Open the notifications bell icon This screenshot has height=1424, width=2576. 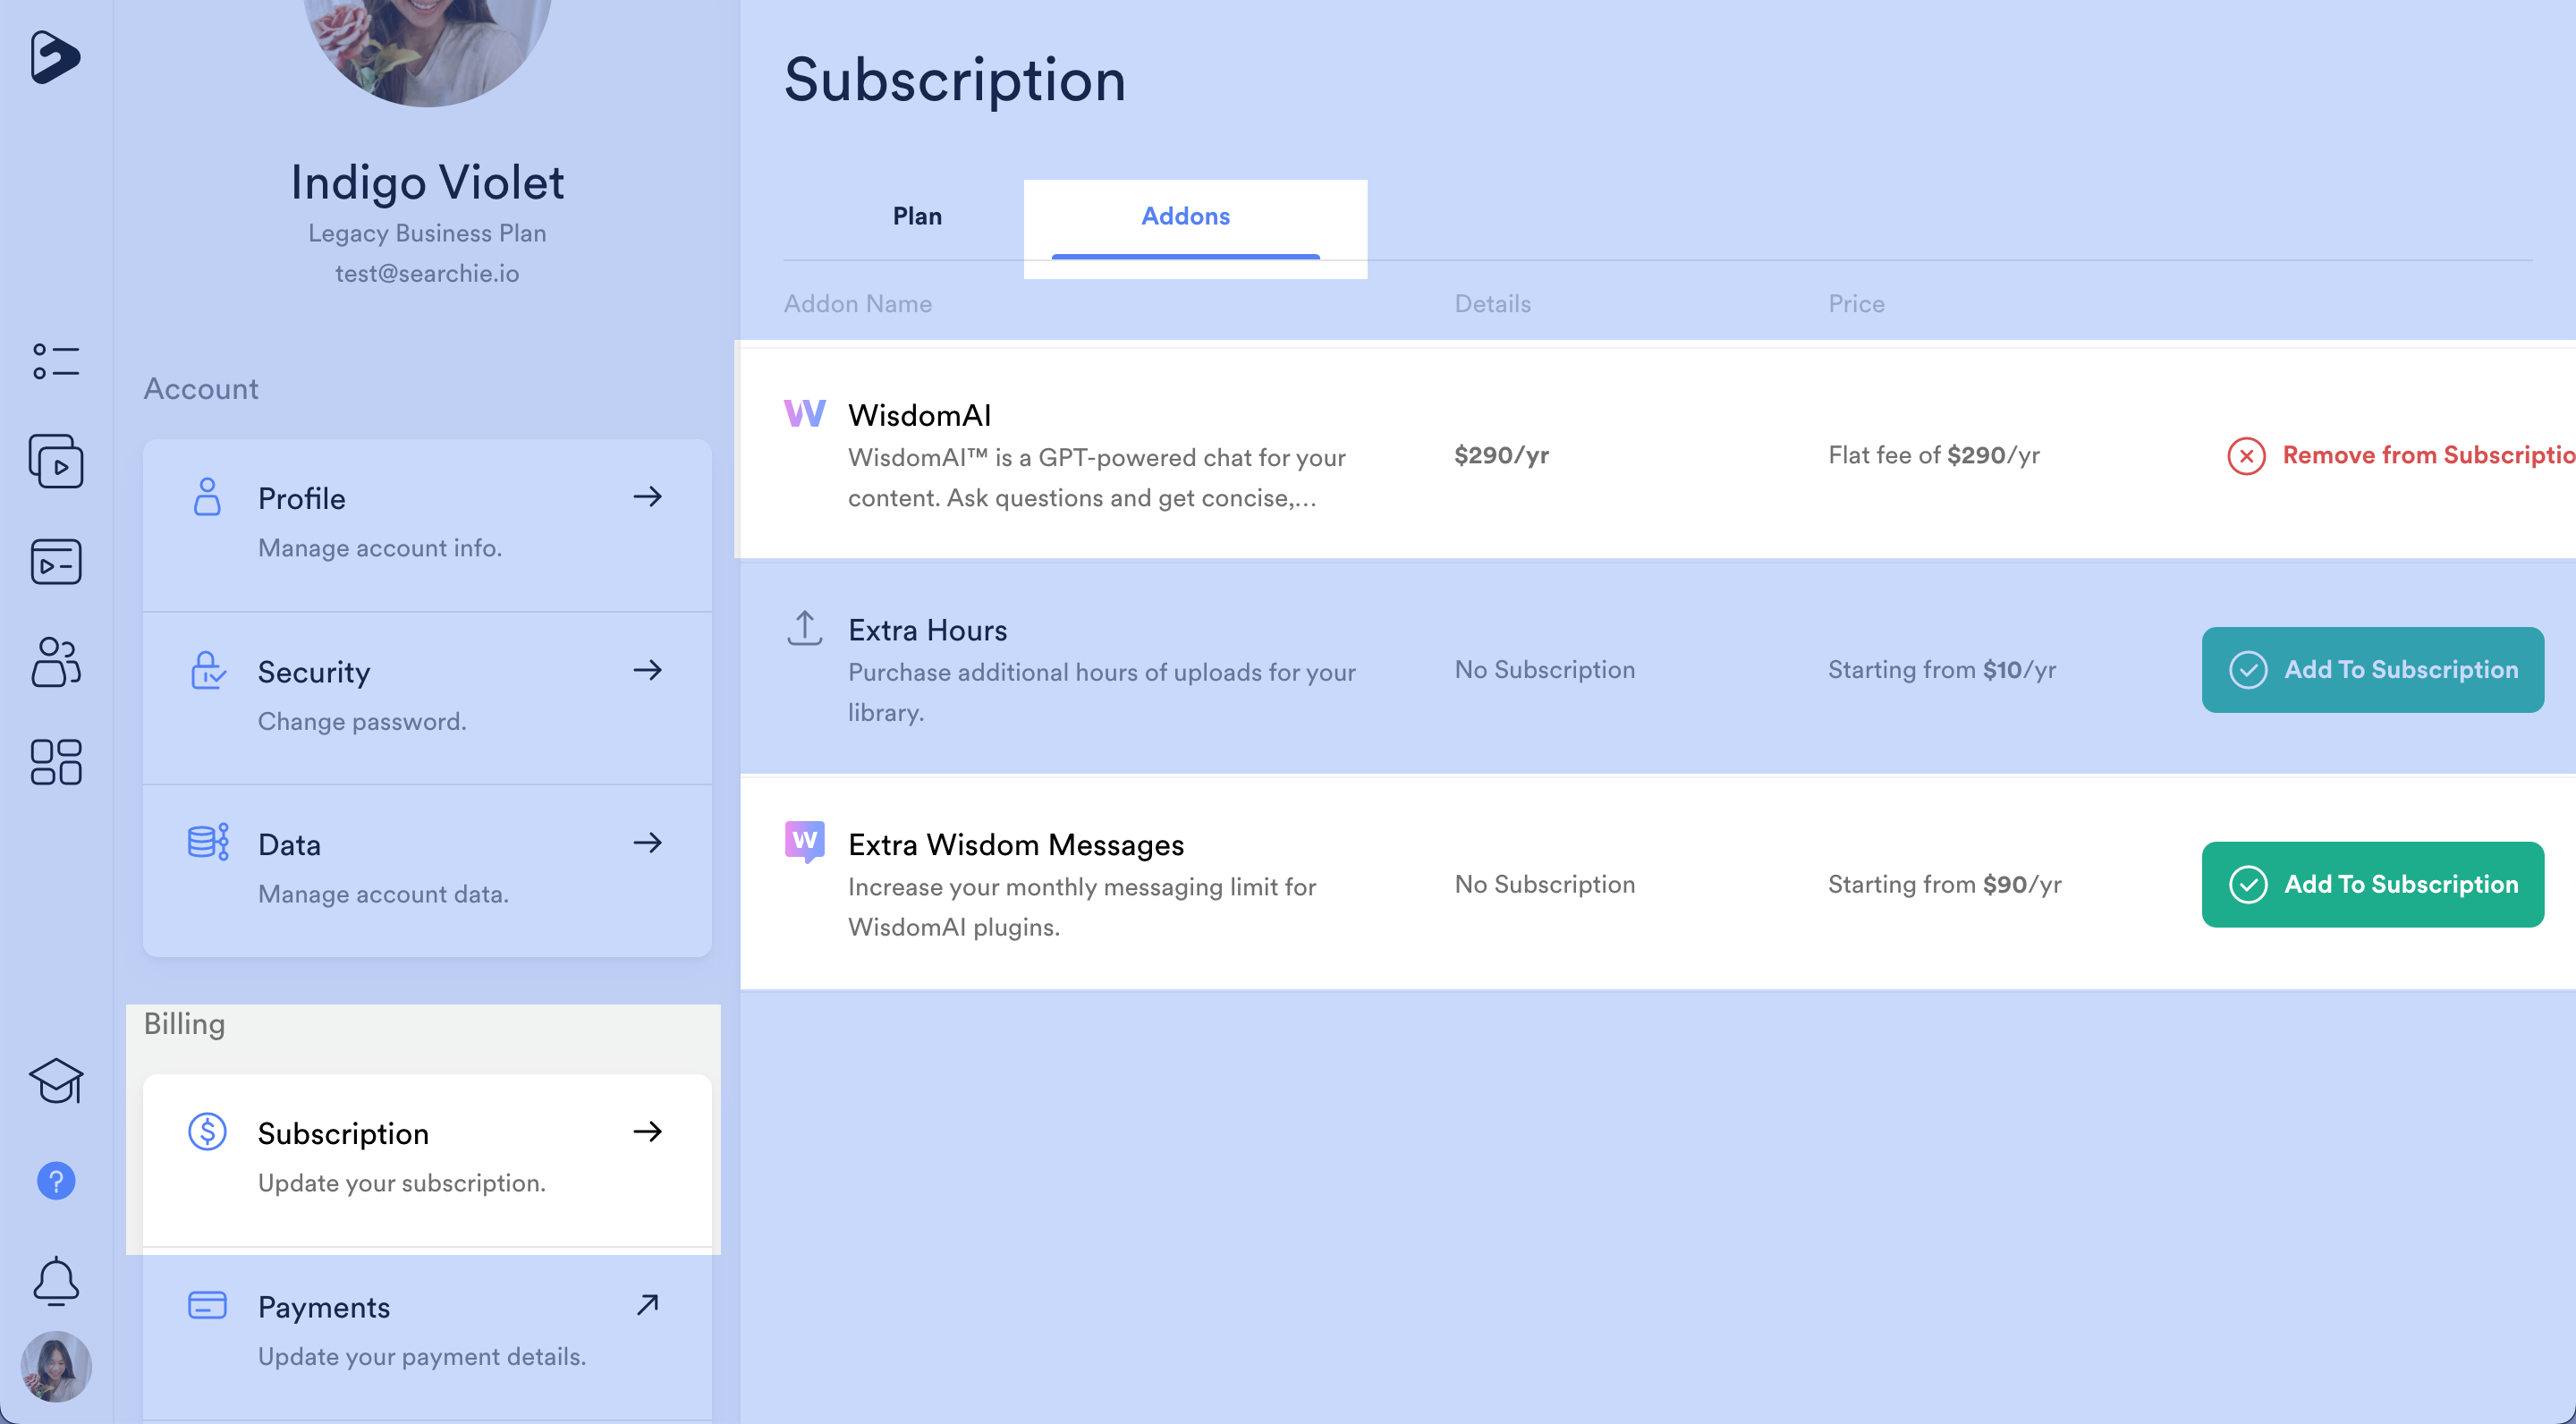pyautogui.click(x=56, y=1281)
